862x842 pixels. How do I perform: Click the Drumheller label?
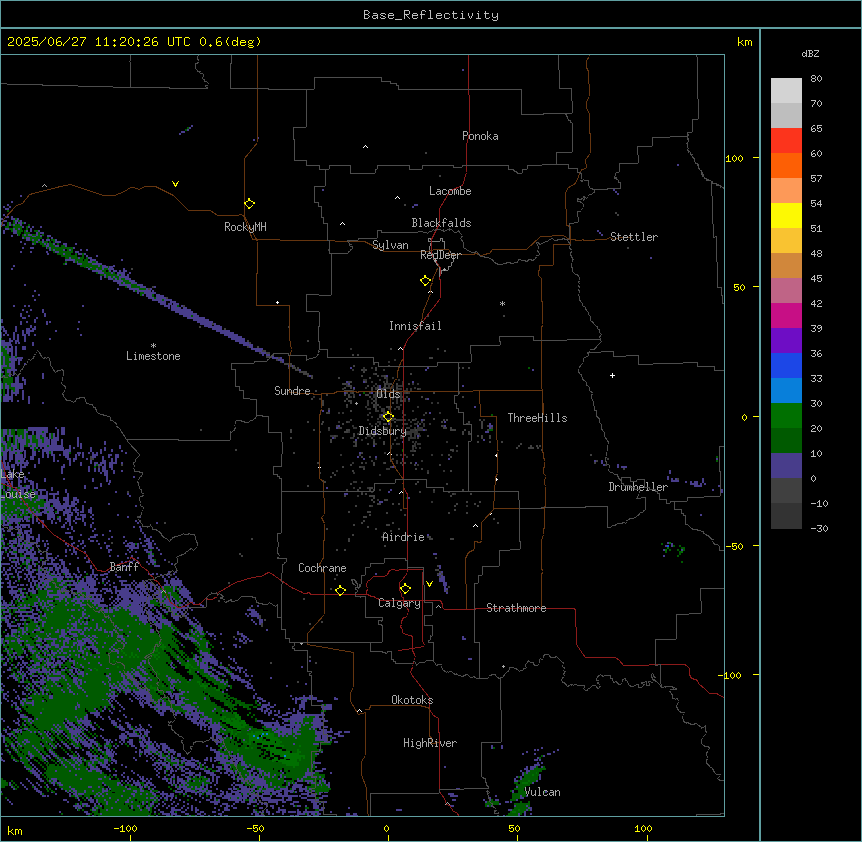tap(638, 487)
